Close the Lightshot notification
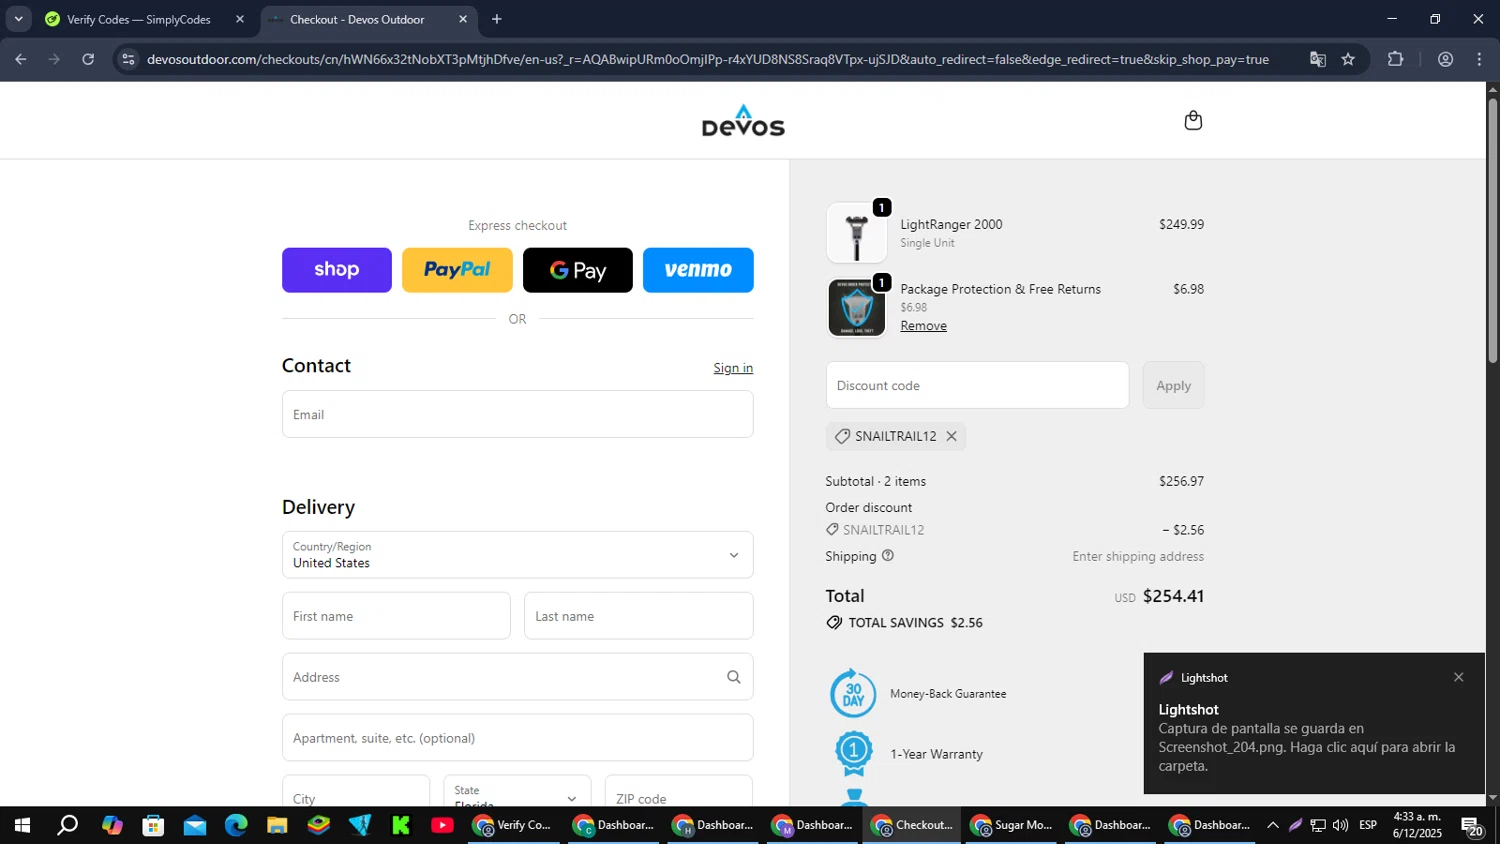1500x844 pixels. point(1458,677)
